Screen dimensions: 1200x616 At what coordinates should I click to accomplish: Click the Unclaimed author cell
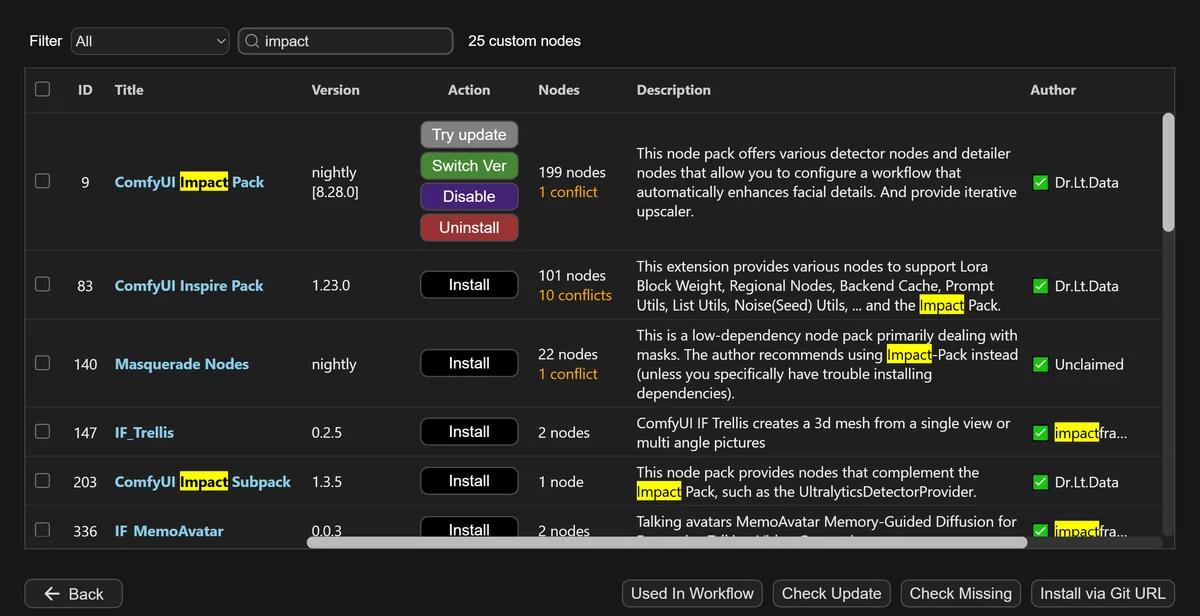click(1089, 365)
